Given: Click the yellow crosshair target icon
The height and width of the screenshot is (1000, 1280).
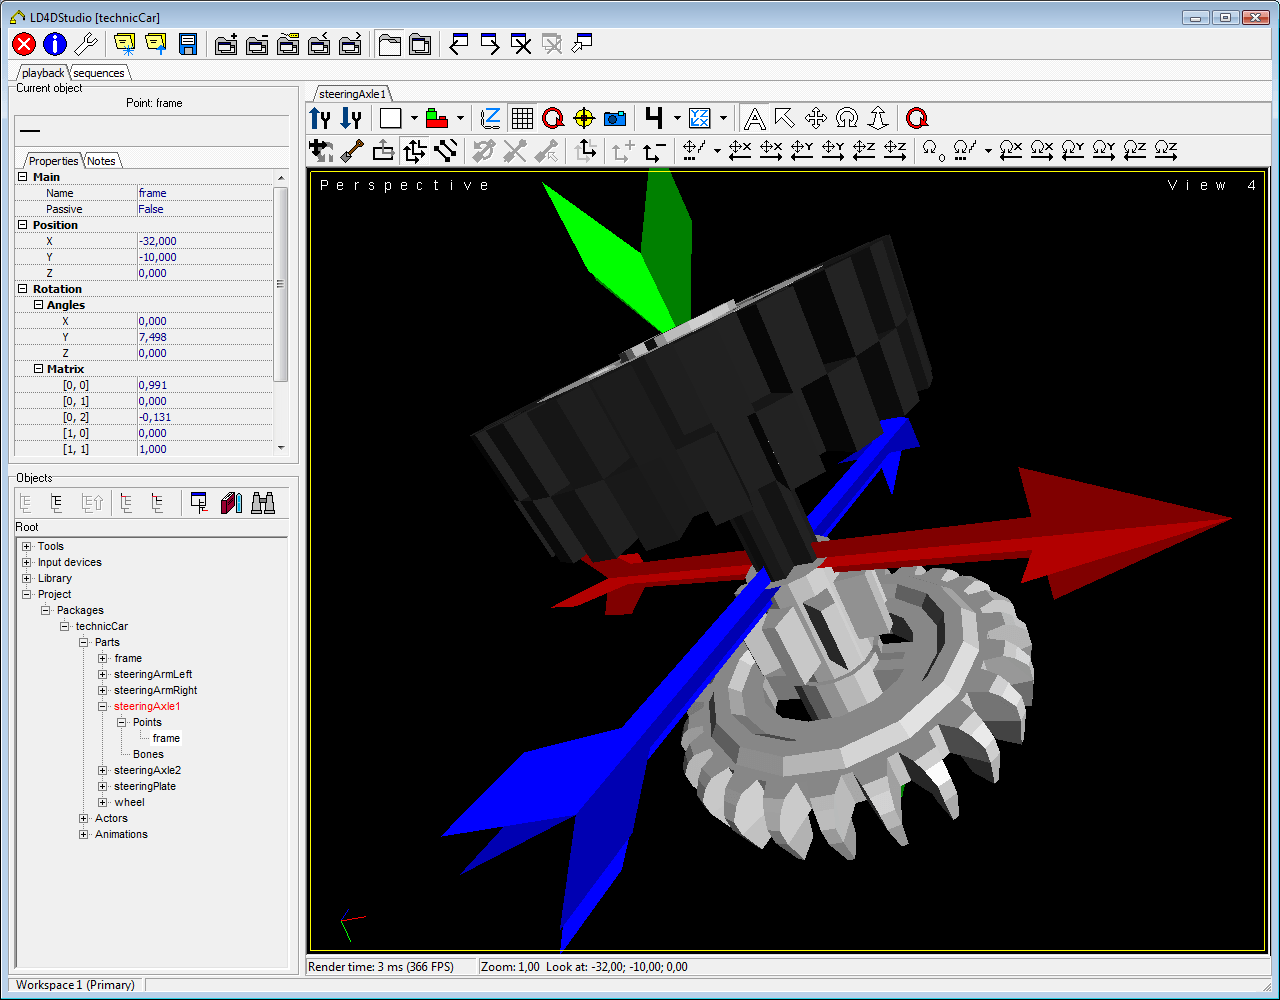Looking at the screenshot, I should pos(584,118).
